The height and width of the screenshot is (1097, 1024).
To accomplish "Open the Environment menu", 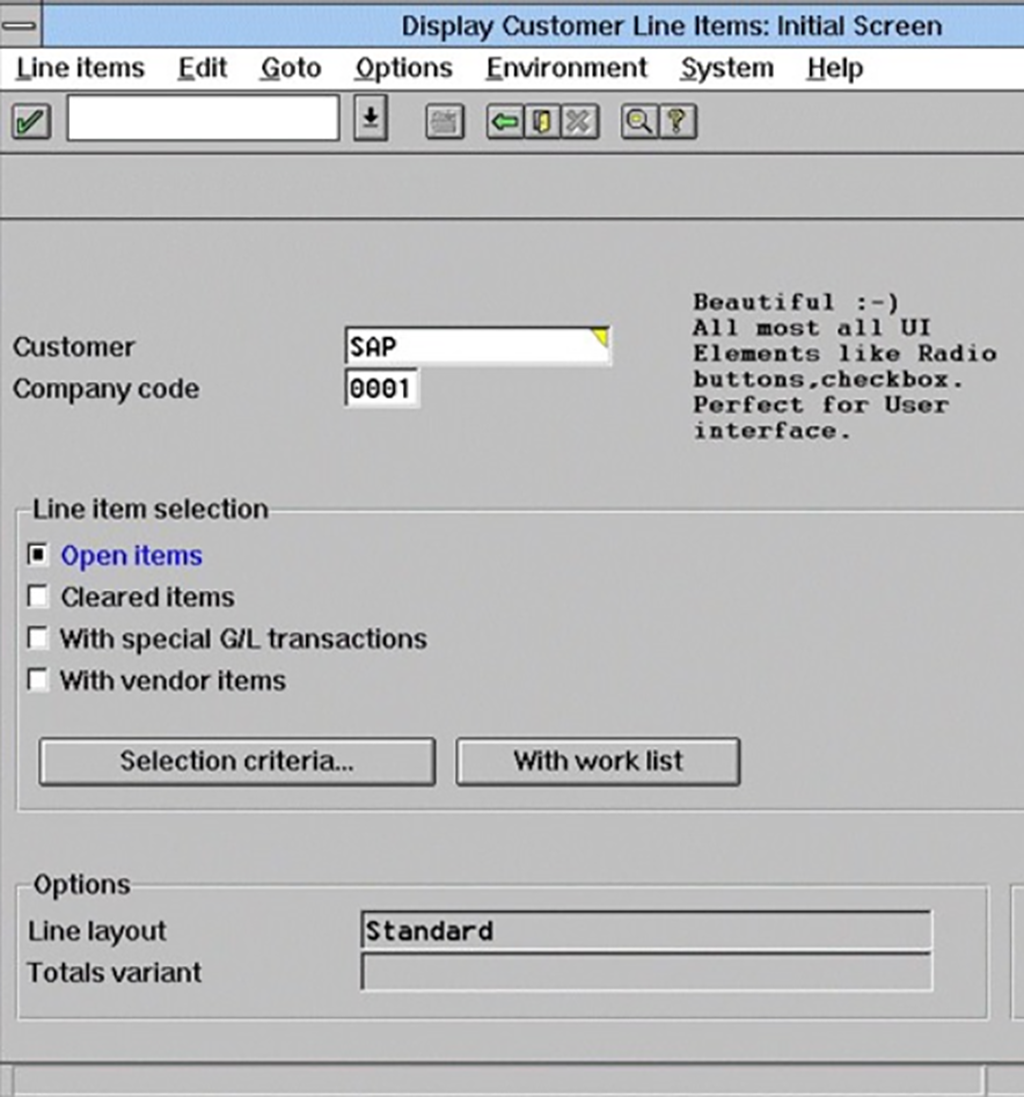I will click(566, 69).
